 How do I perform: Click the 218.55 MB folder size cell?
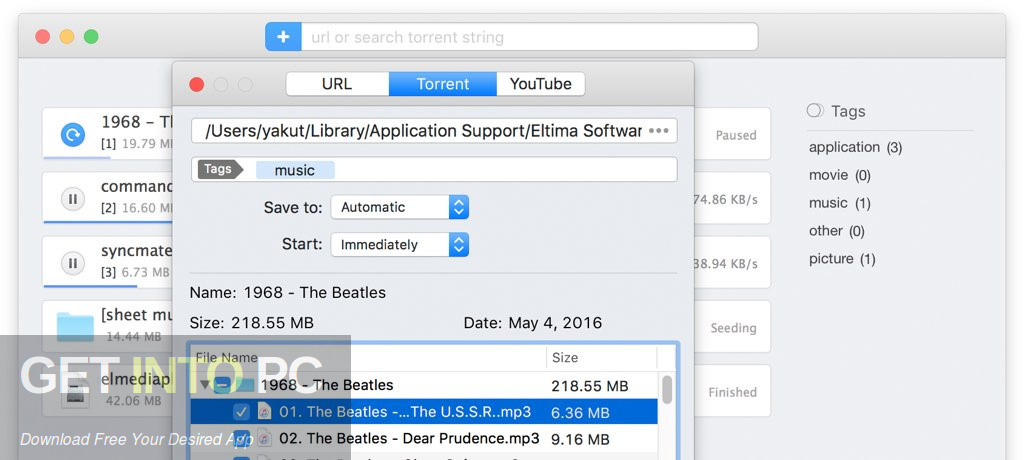[x=590, y=386]
